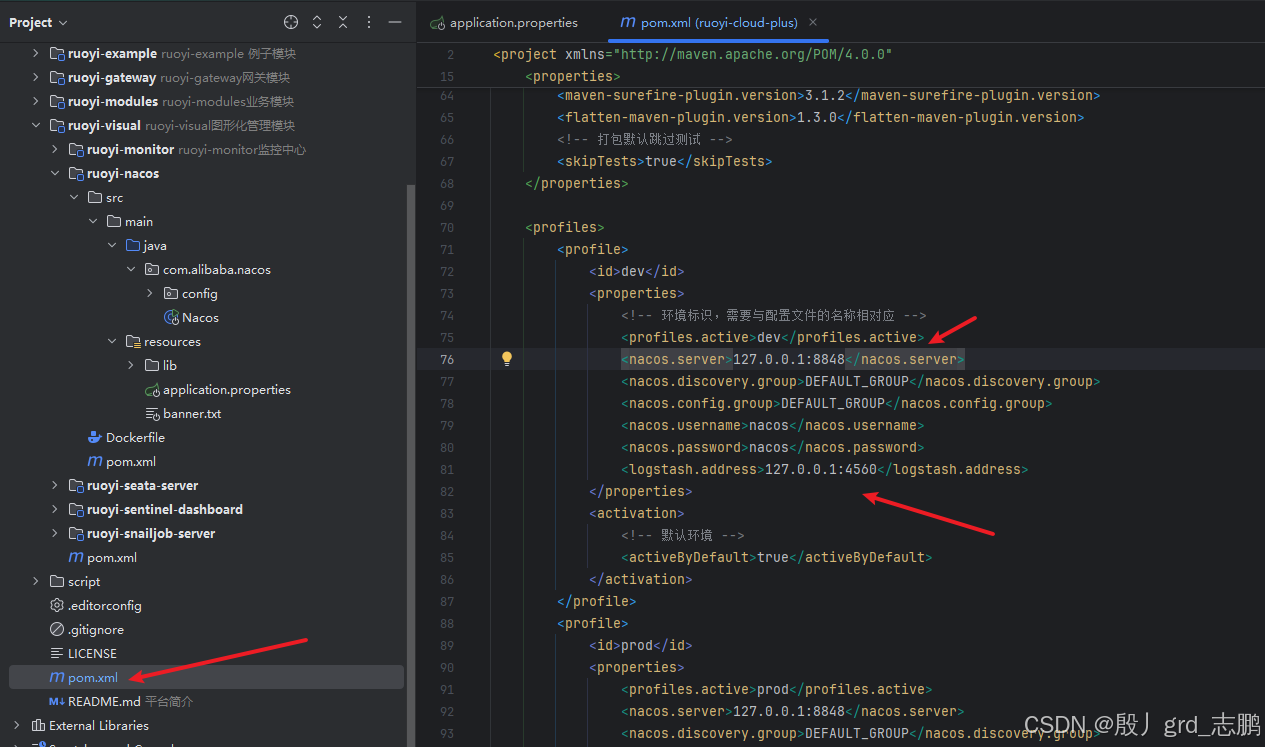Click the light bulb intention icon on line 76
The height and width of the screenshot is (747, 1265).
coord(507,359)
